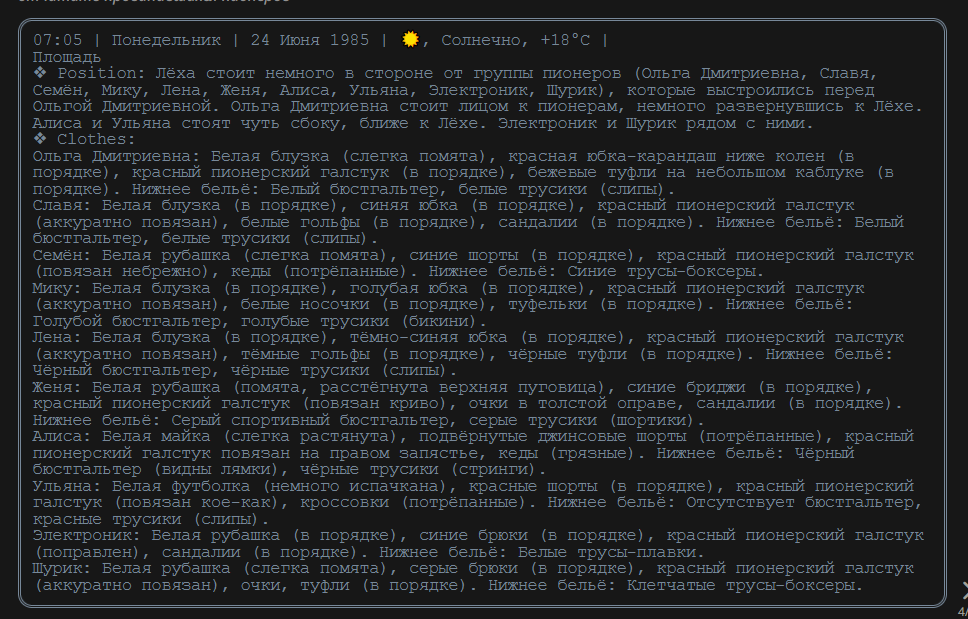Image resolution: width=968 pixels, height=619 pixels.
Task: Click the time value "07:05"
Action: point(57,40)
